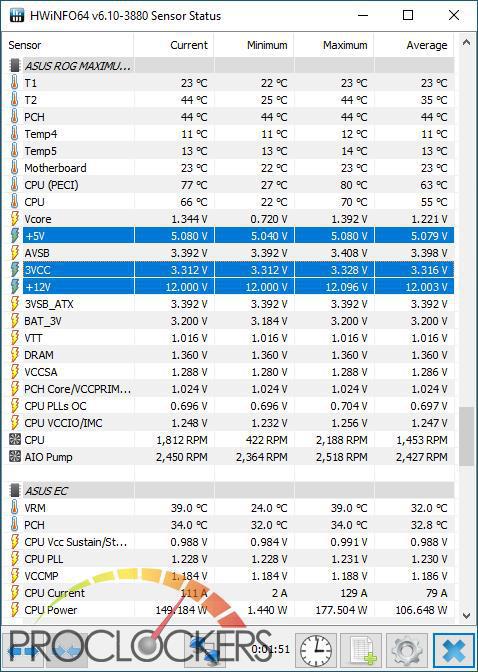Click the 80 °C maximum value of CPU (PECI)
This screenshot has width=478, height=672.
pyautogui.click(x=354, y=185)
